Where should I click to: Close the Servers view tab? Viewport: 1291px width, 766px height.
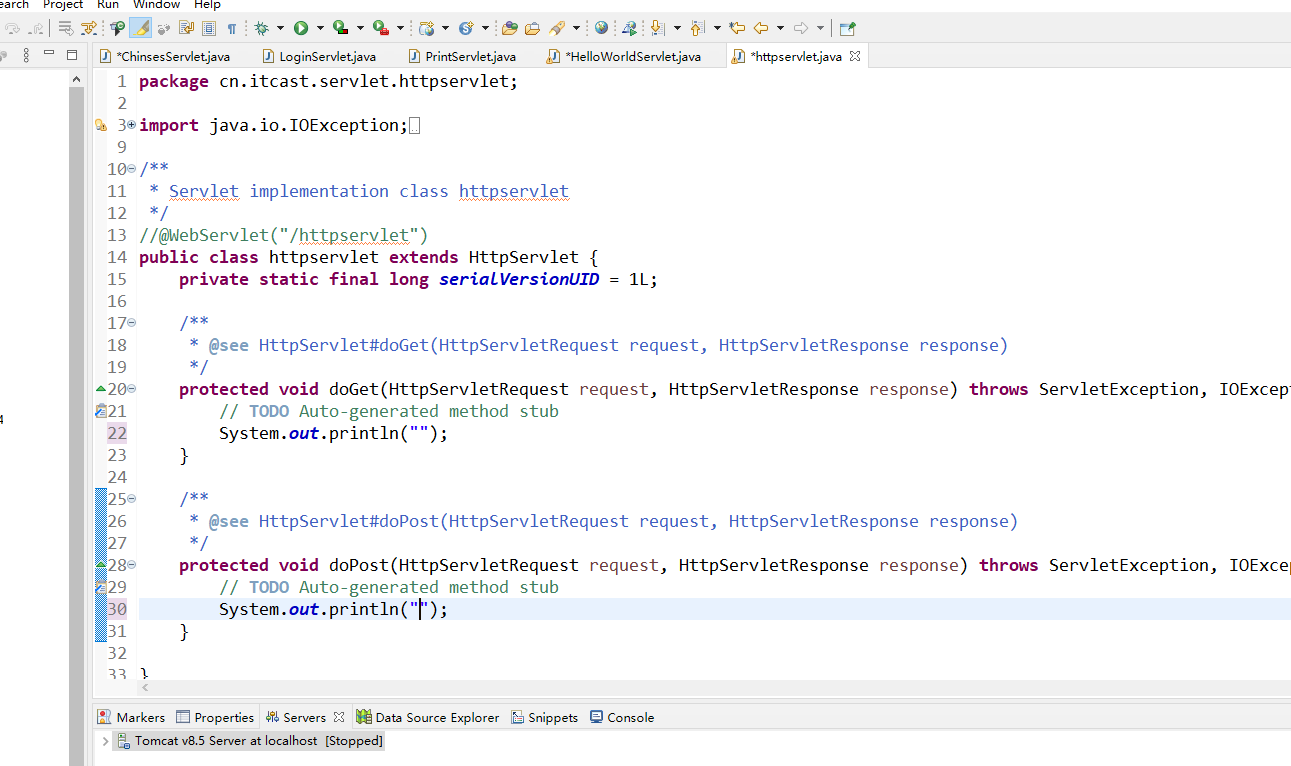coord(339,717)
